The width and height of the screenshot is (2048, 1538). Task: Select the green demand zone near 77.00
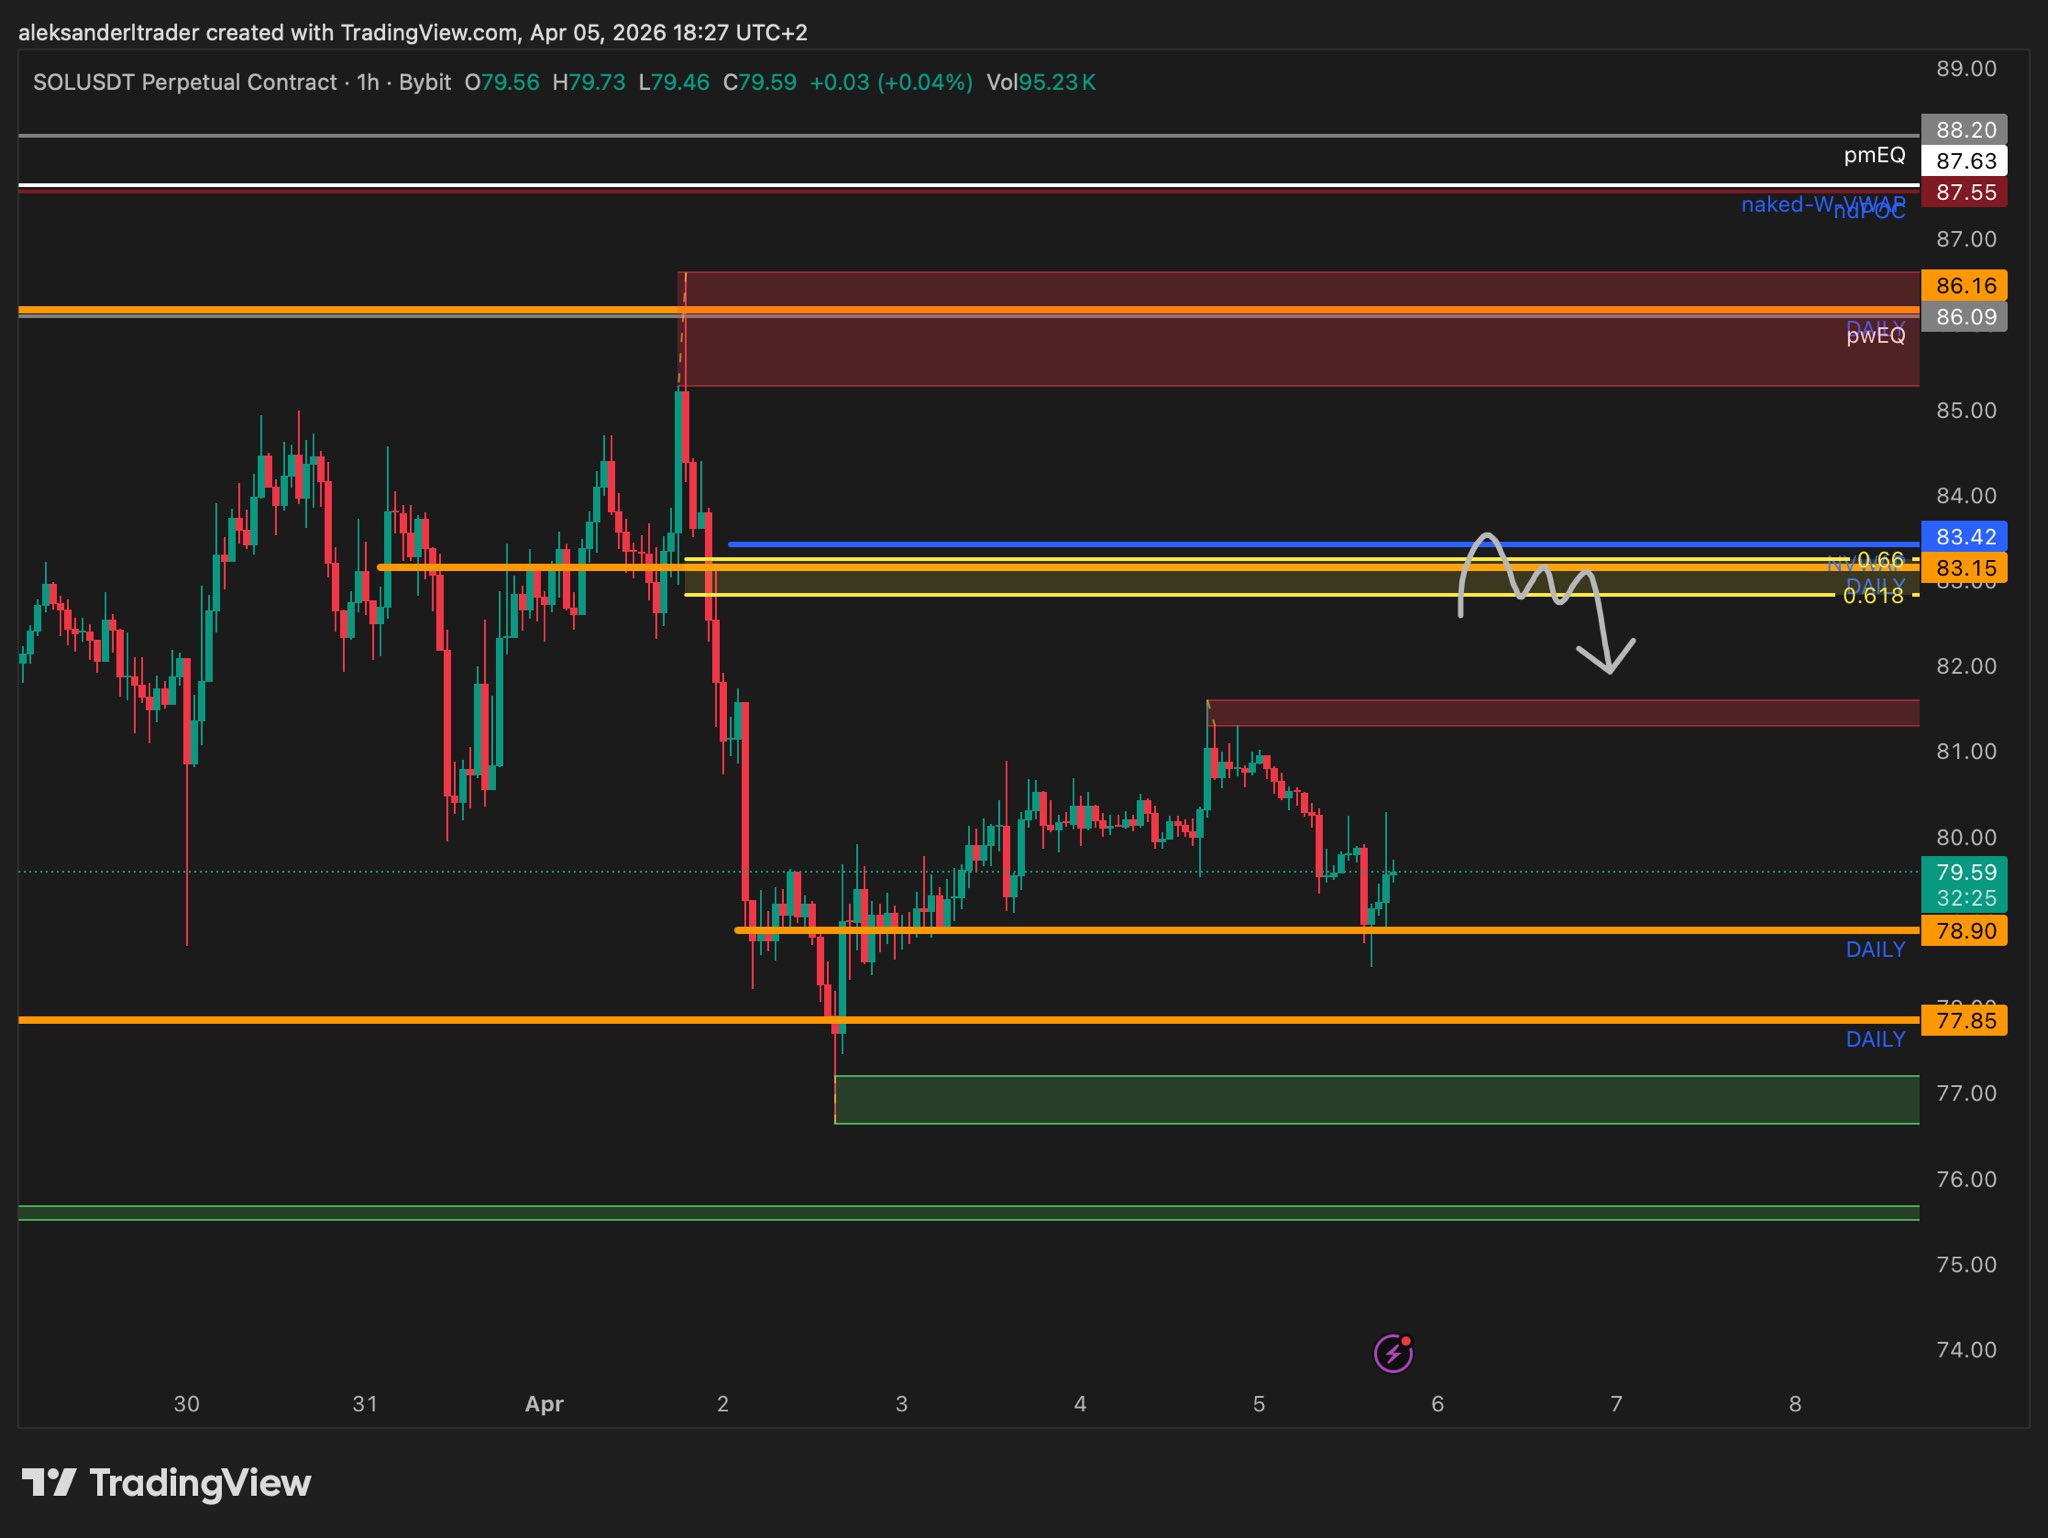click(1376, 1099)
